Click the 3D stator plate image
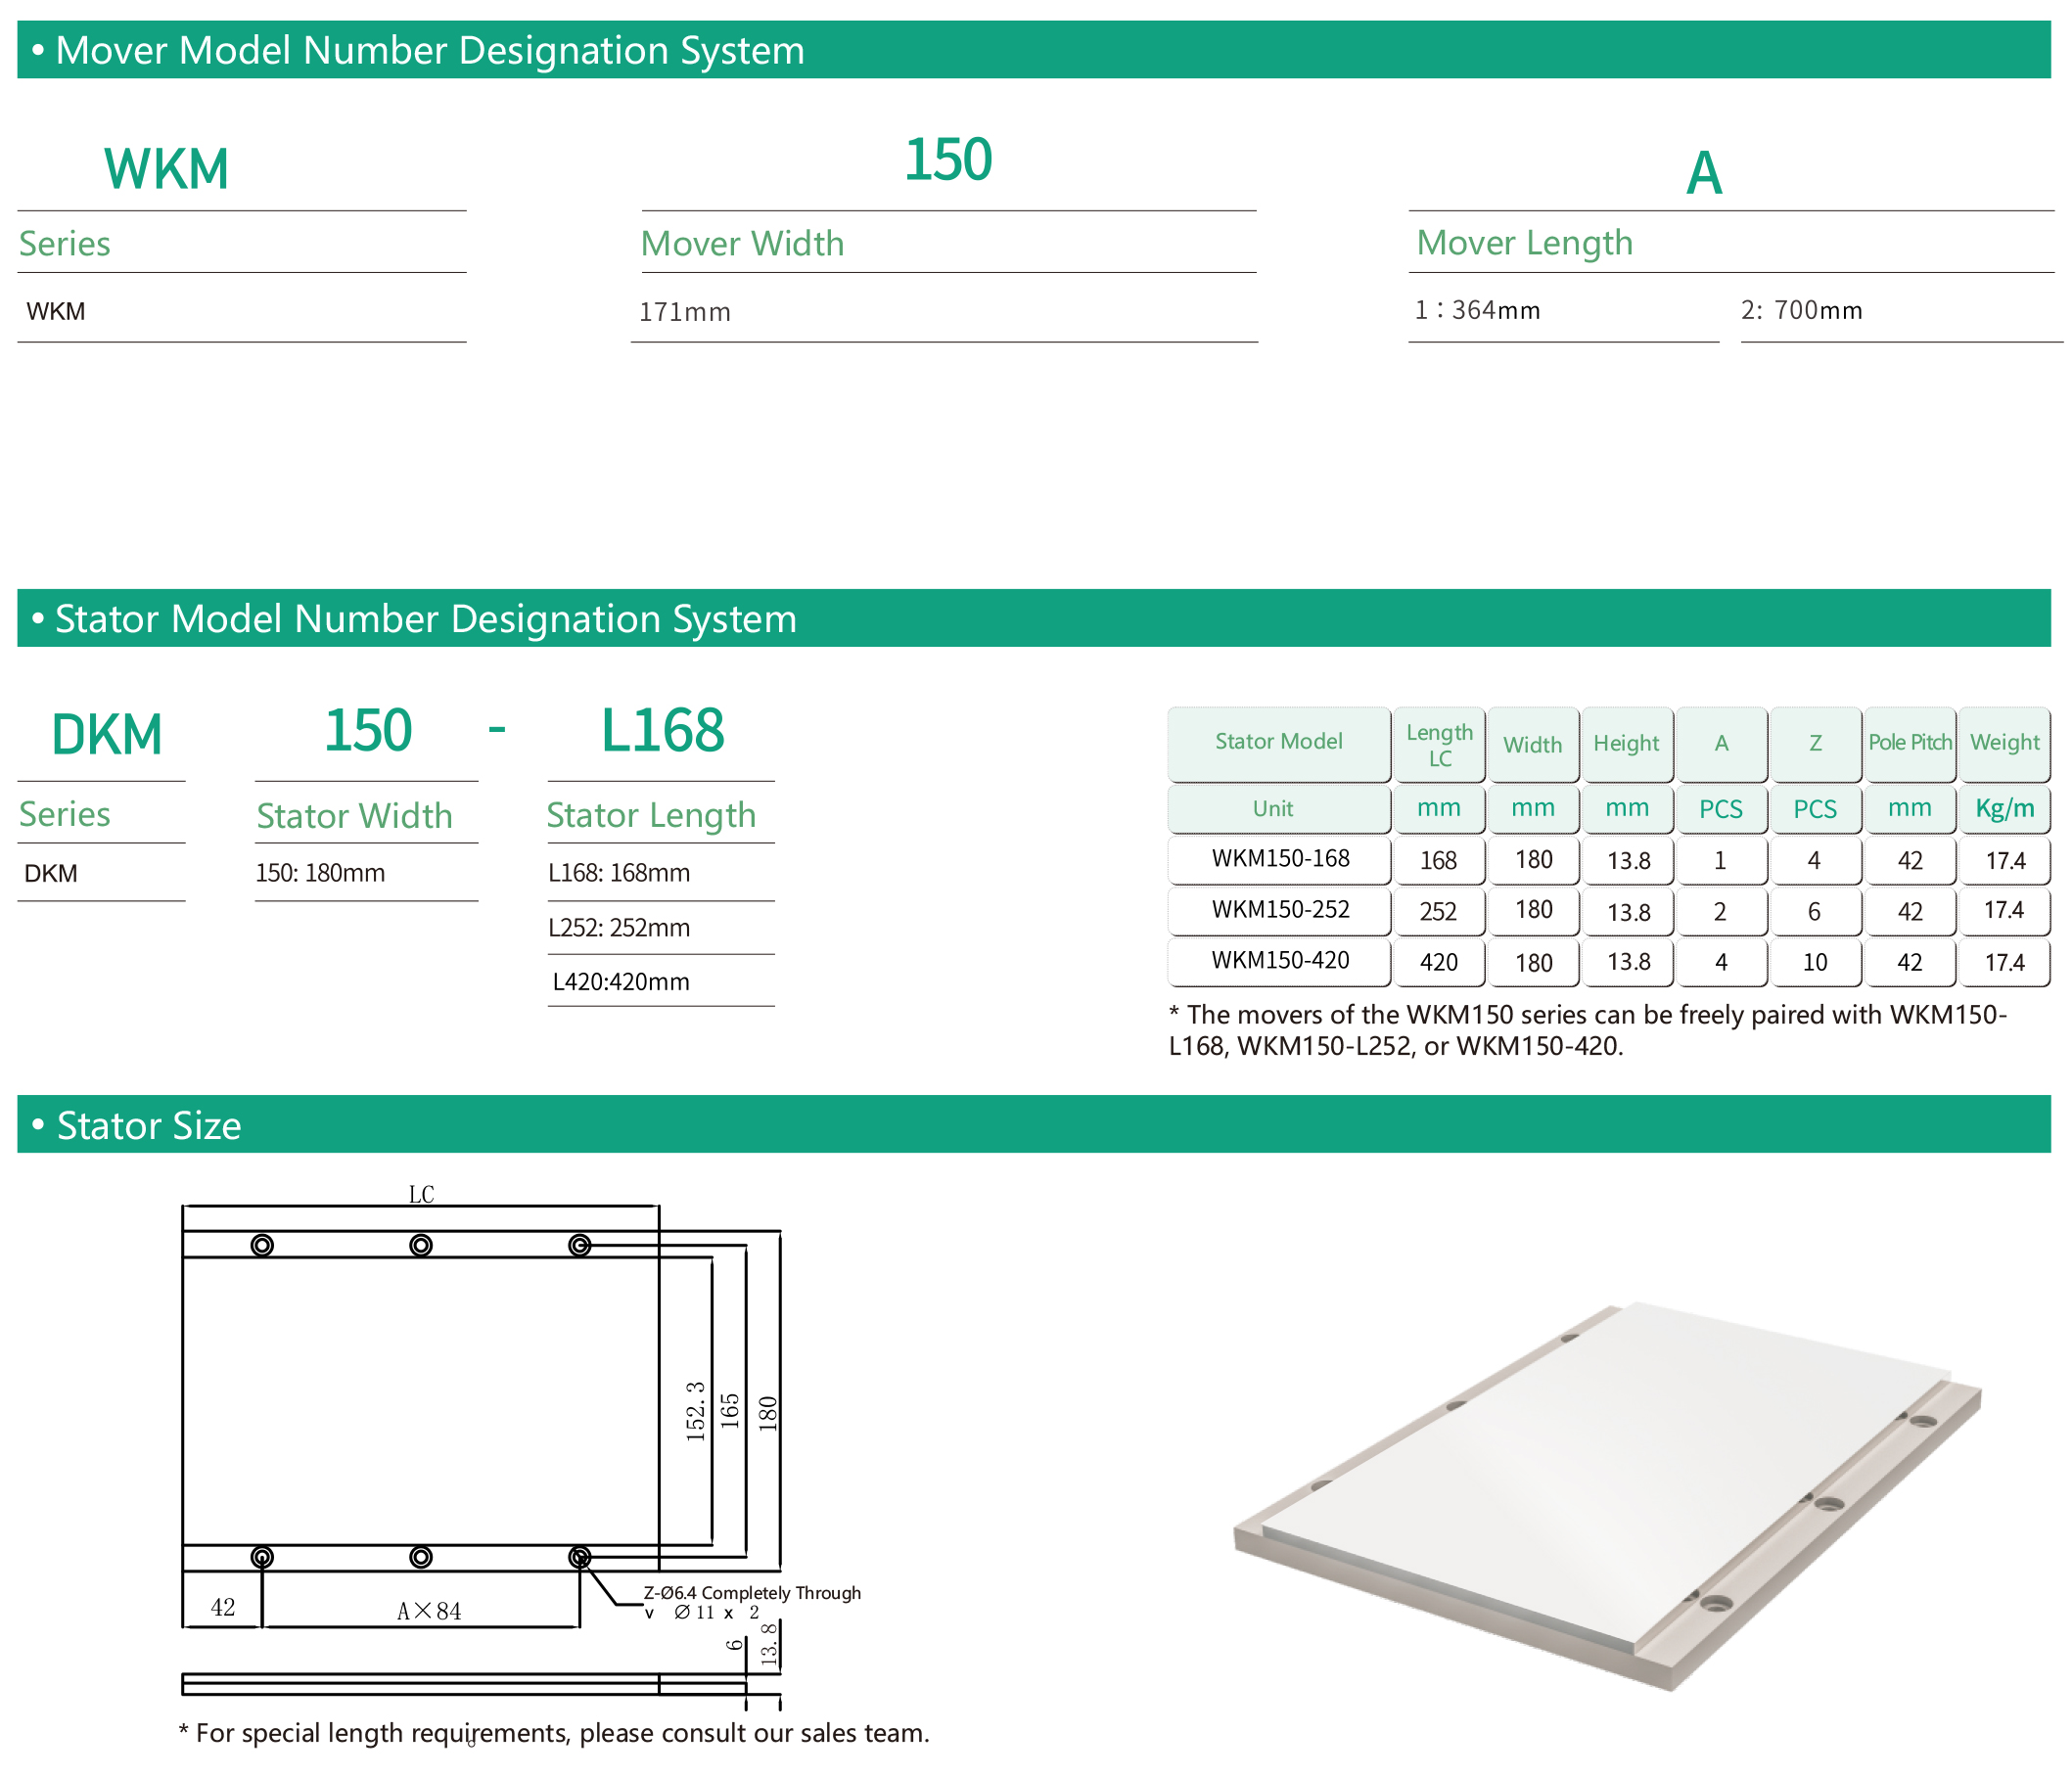 (x=1606, y=1495)
